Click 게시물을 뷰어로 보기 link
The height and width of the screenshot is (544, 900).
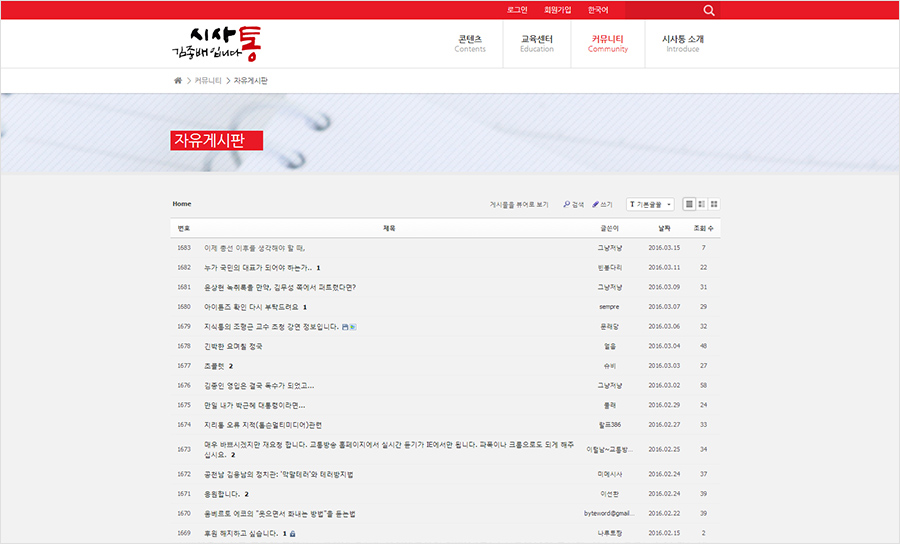pyautogui.click(x=519, y=204)
